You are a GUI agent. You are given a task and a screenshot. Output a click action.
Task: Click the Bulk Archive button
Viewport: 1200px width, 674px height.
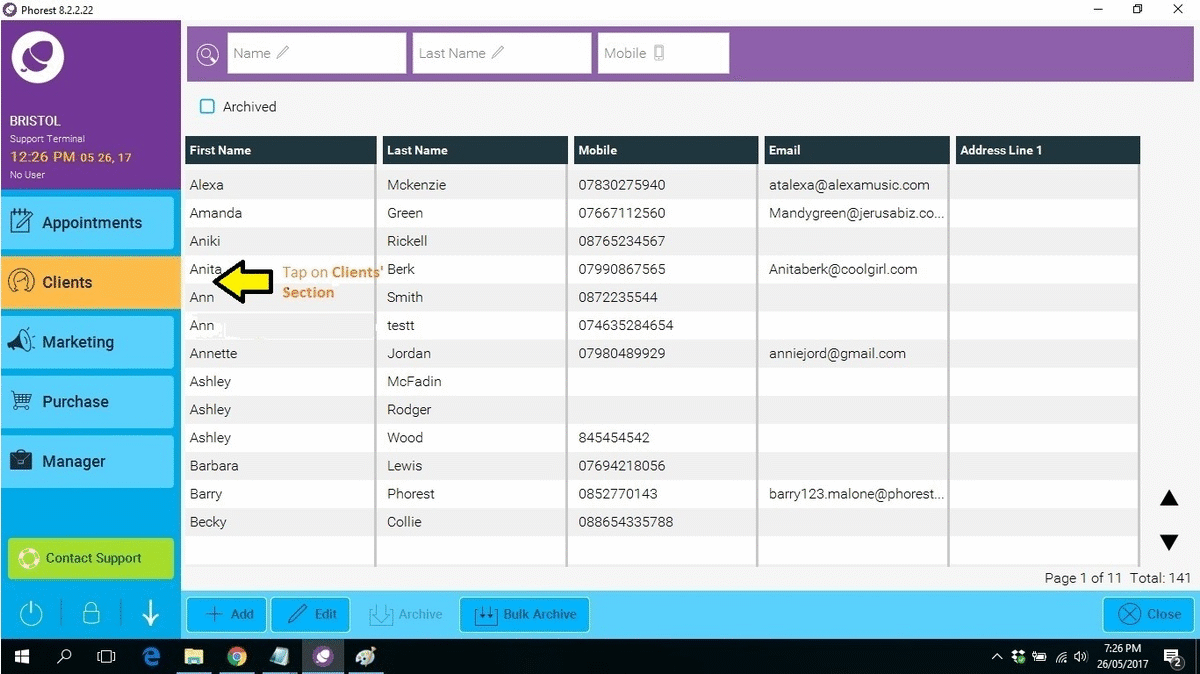point(525,614)
